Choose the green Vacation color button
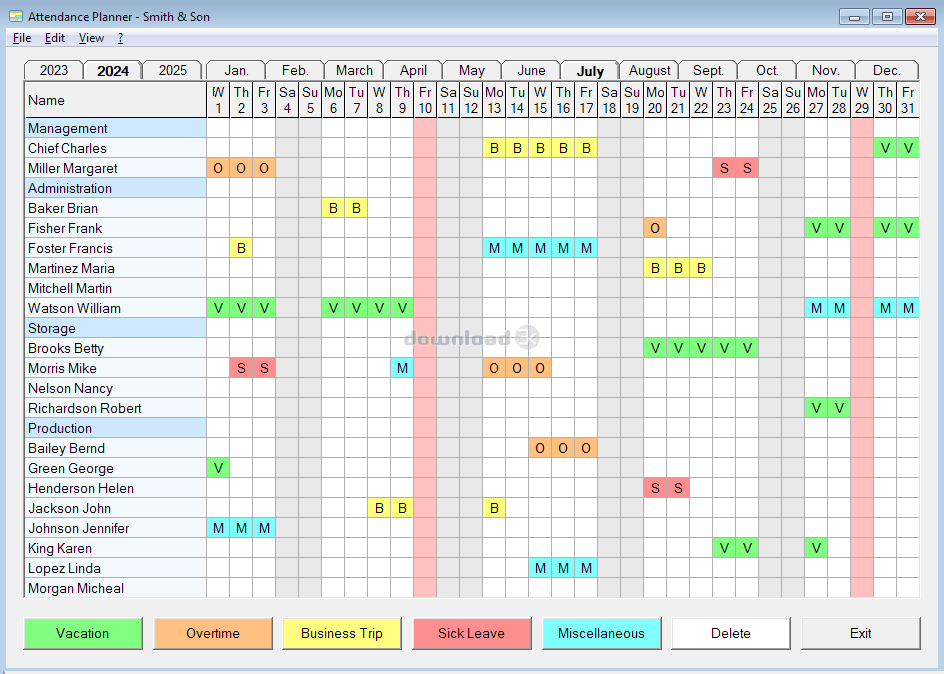This screenshot has height=674, width=944. tap(83, 633)
